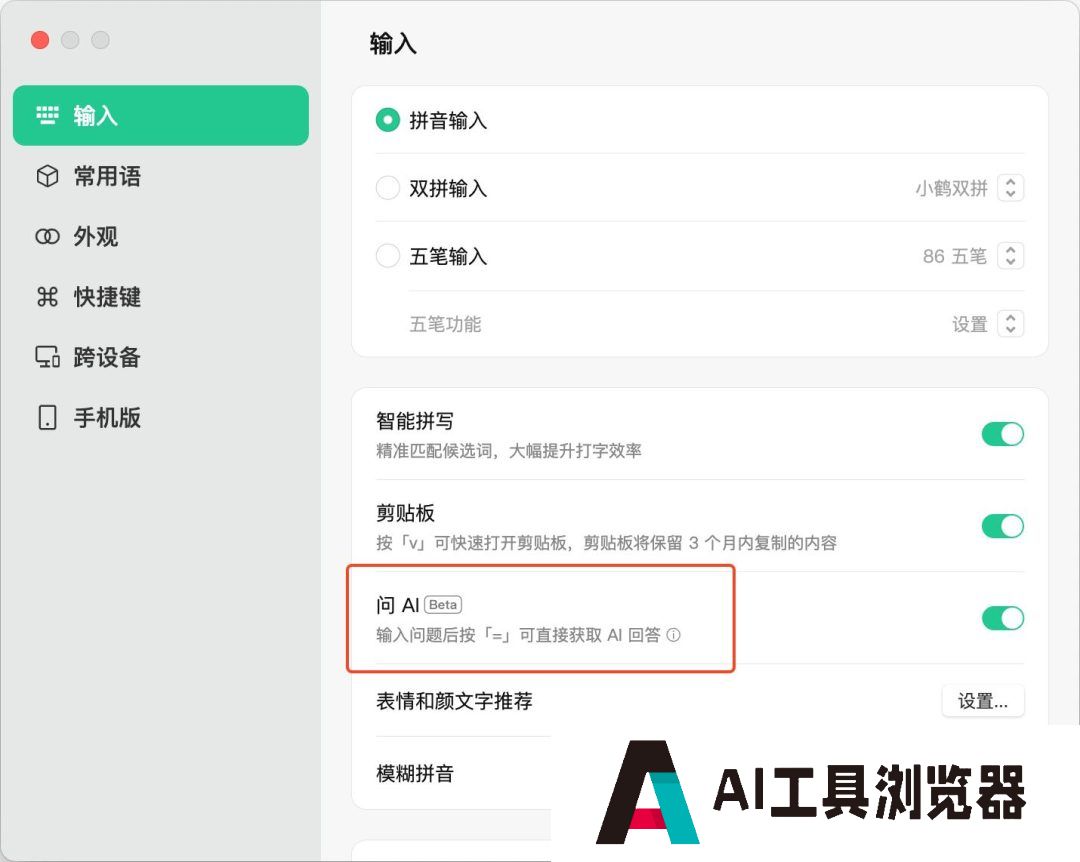Open the 输入 sidebar section
1080x862 pixels.
click(160, 115)
